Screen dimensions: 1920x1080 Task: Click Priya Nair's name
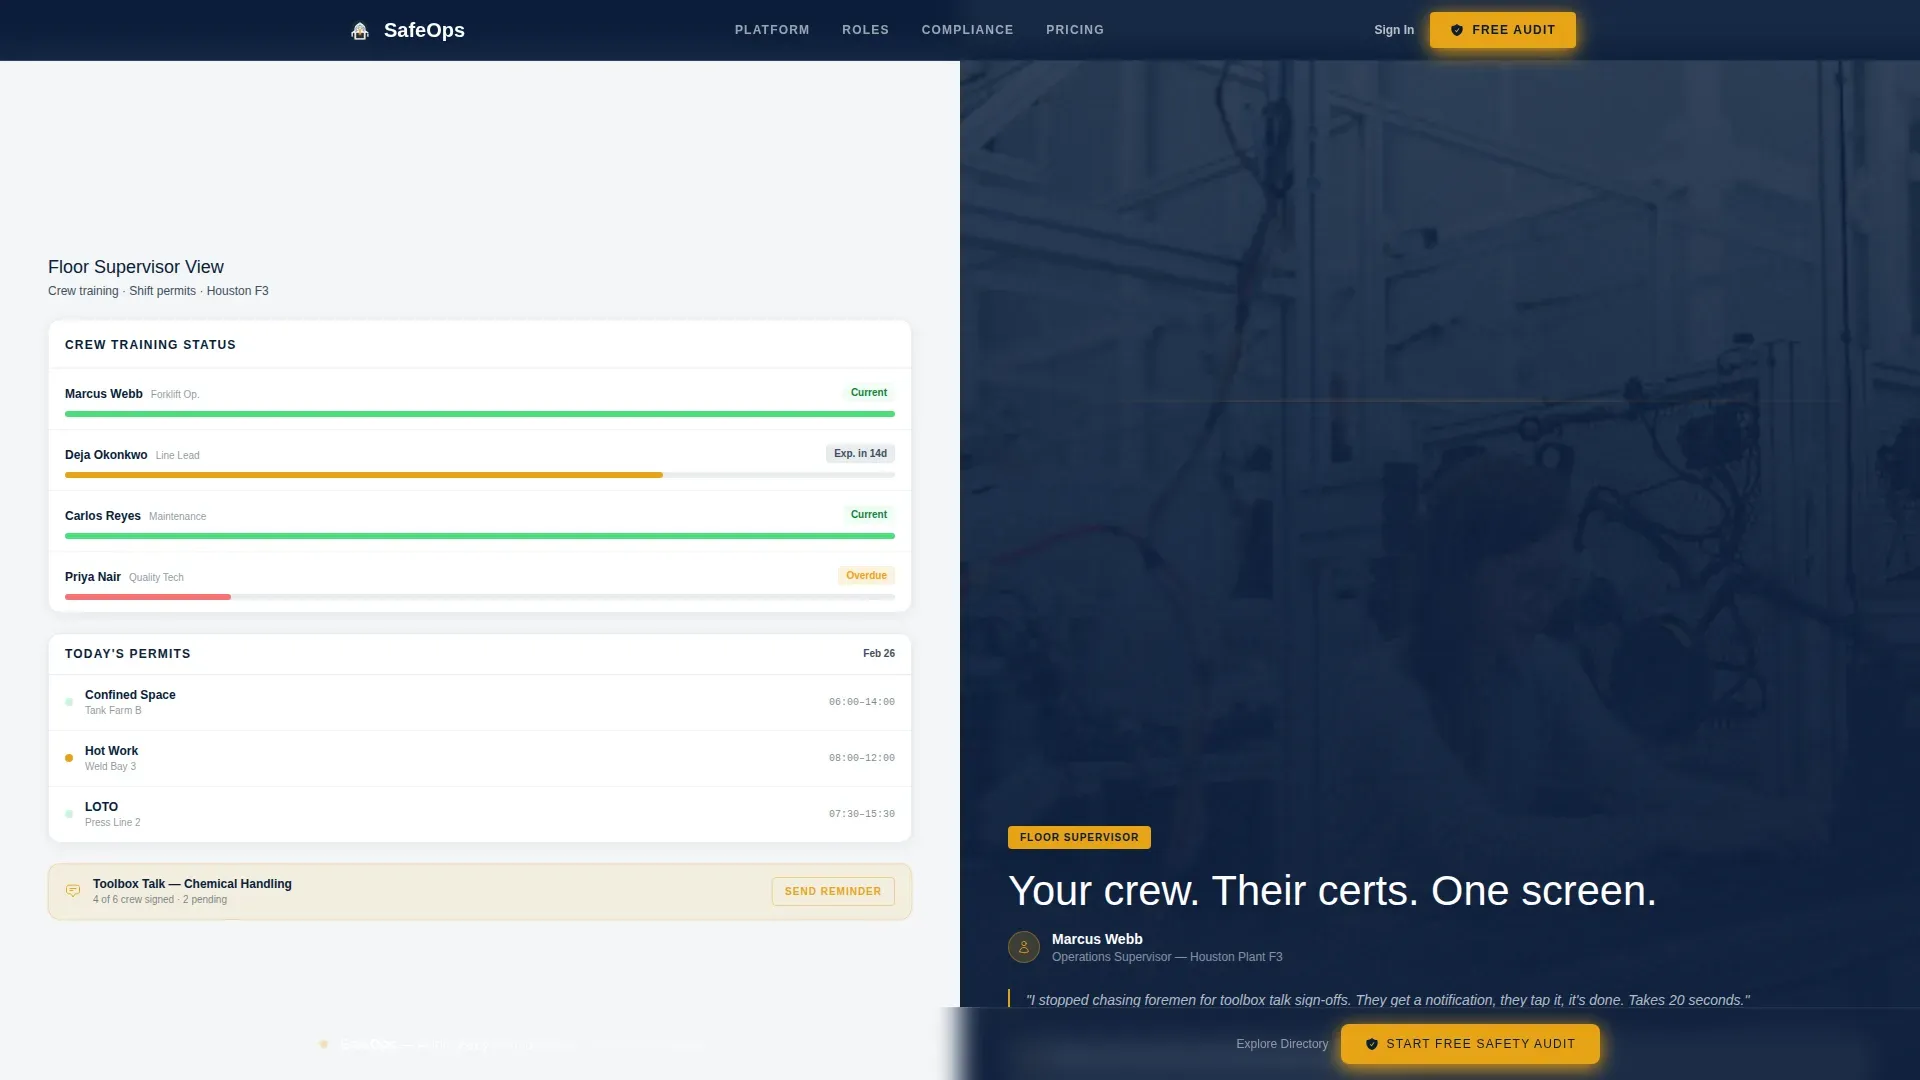pyautogui.click(x=93, y=577)
